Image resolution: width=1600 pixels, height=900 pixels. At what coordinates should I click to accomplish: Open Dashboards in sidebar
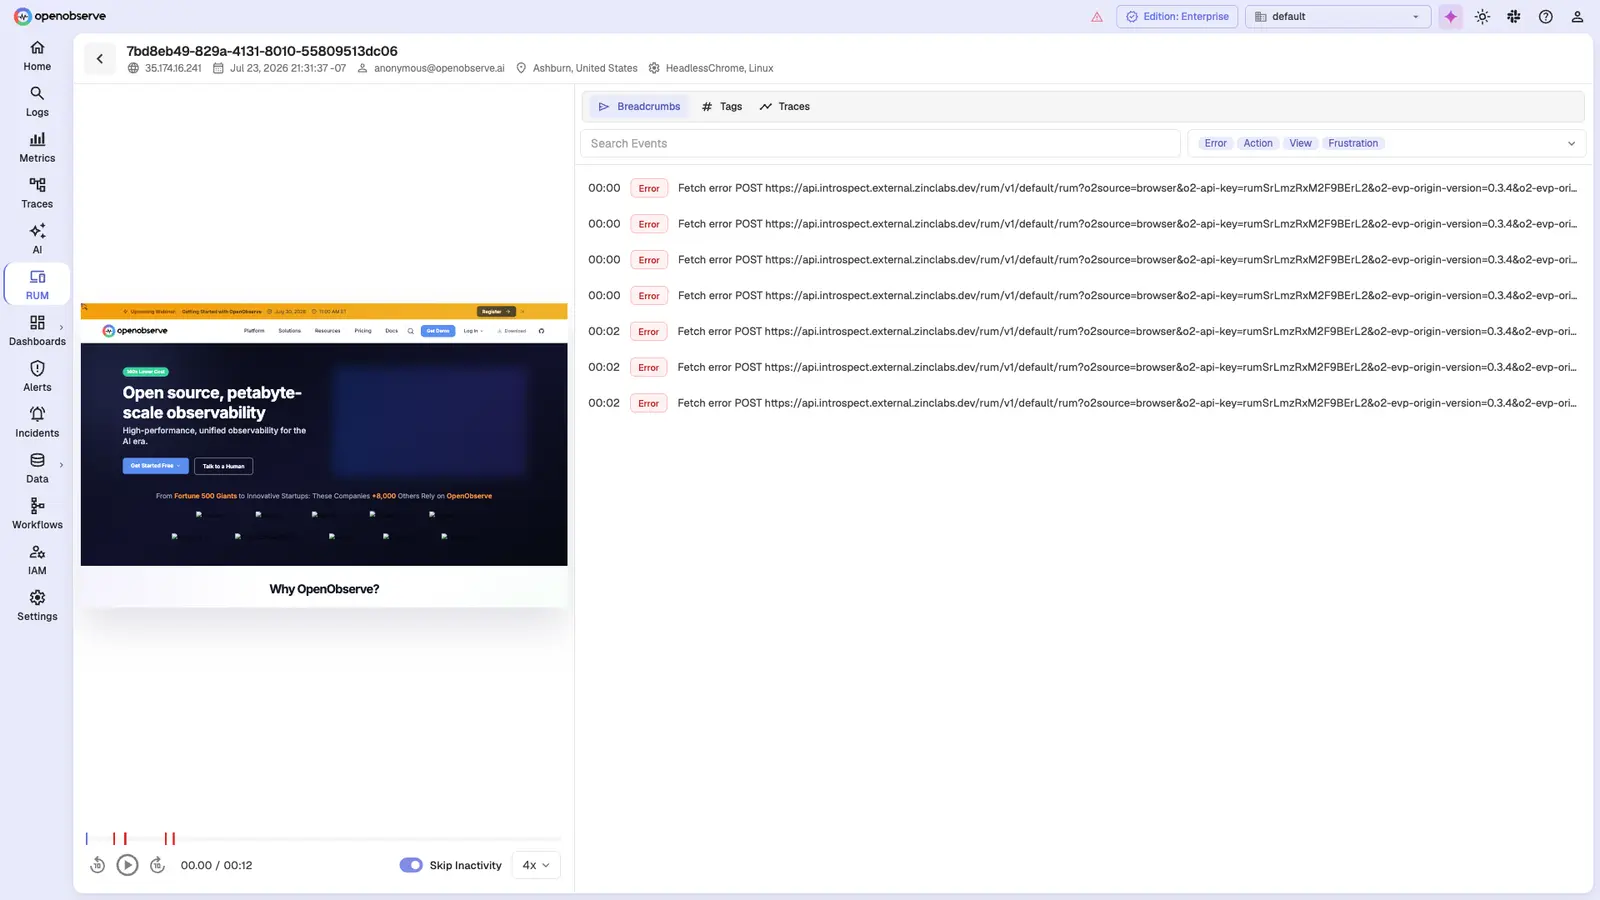(37, 331)
